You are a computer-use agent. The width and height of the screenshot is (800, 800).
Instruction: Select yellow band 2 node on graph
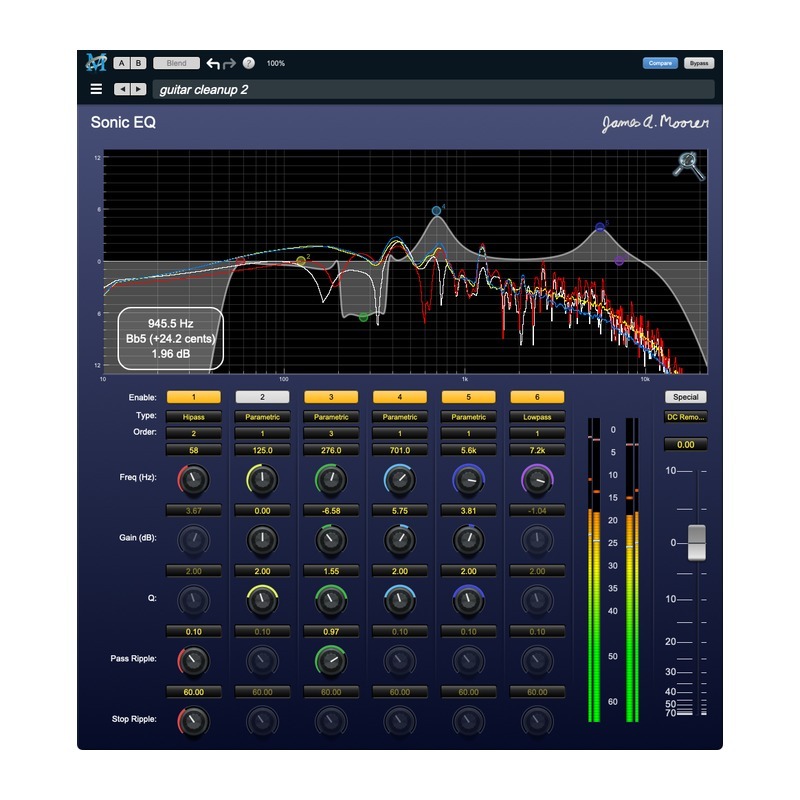301,261
